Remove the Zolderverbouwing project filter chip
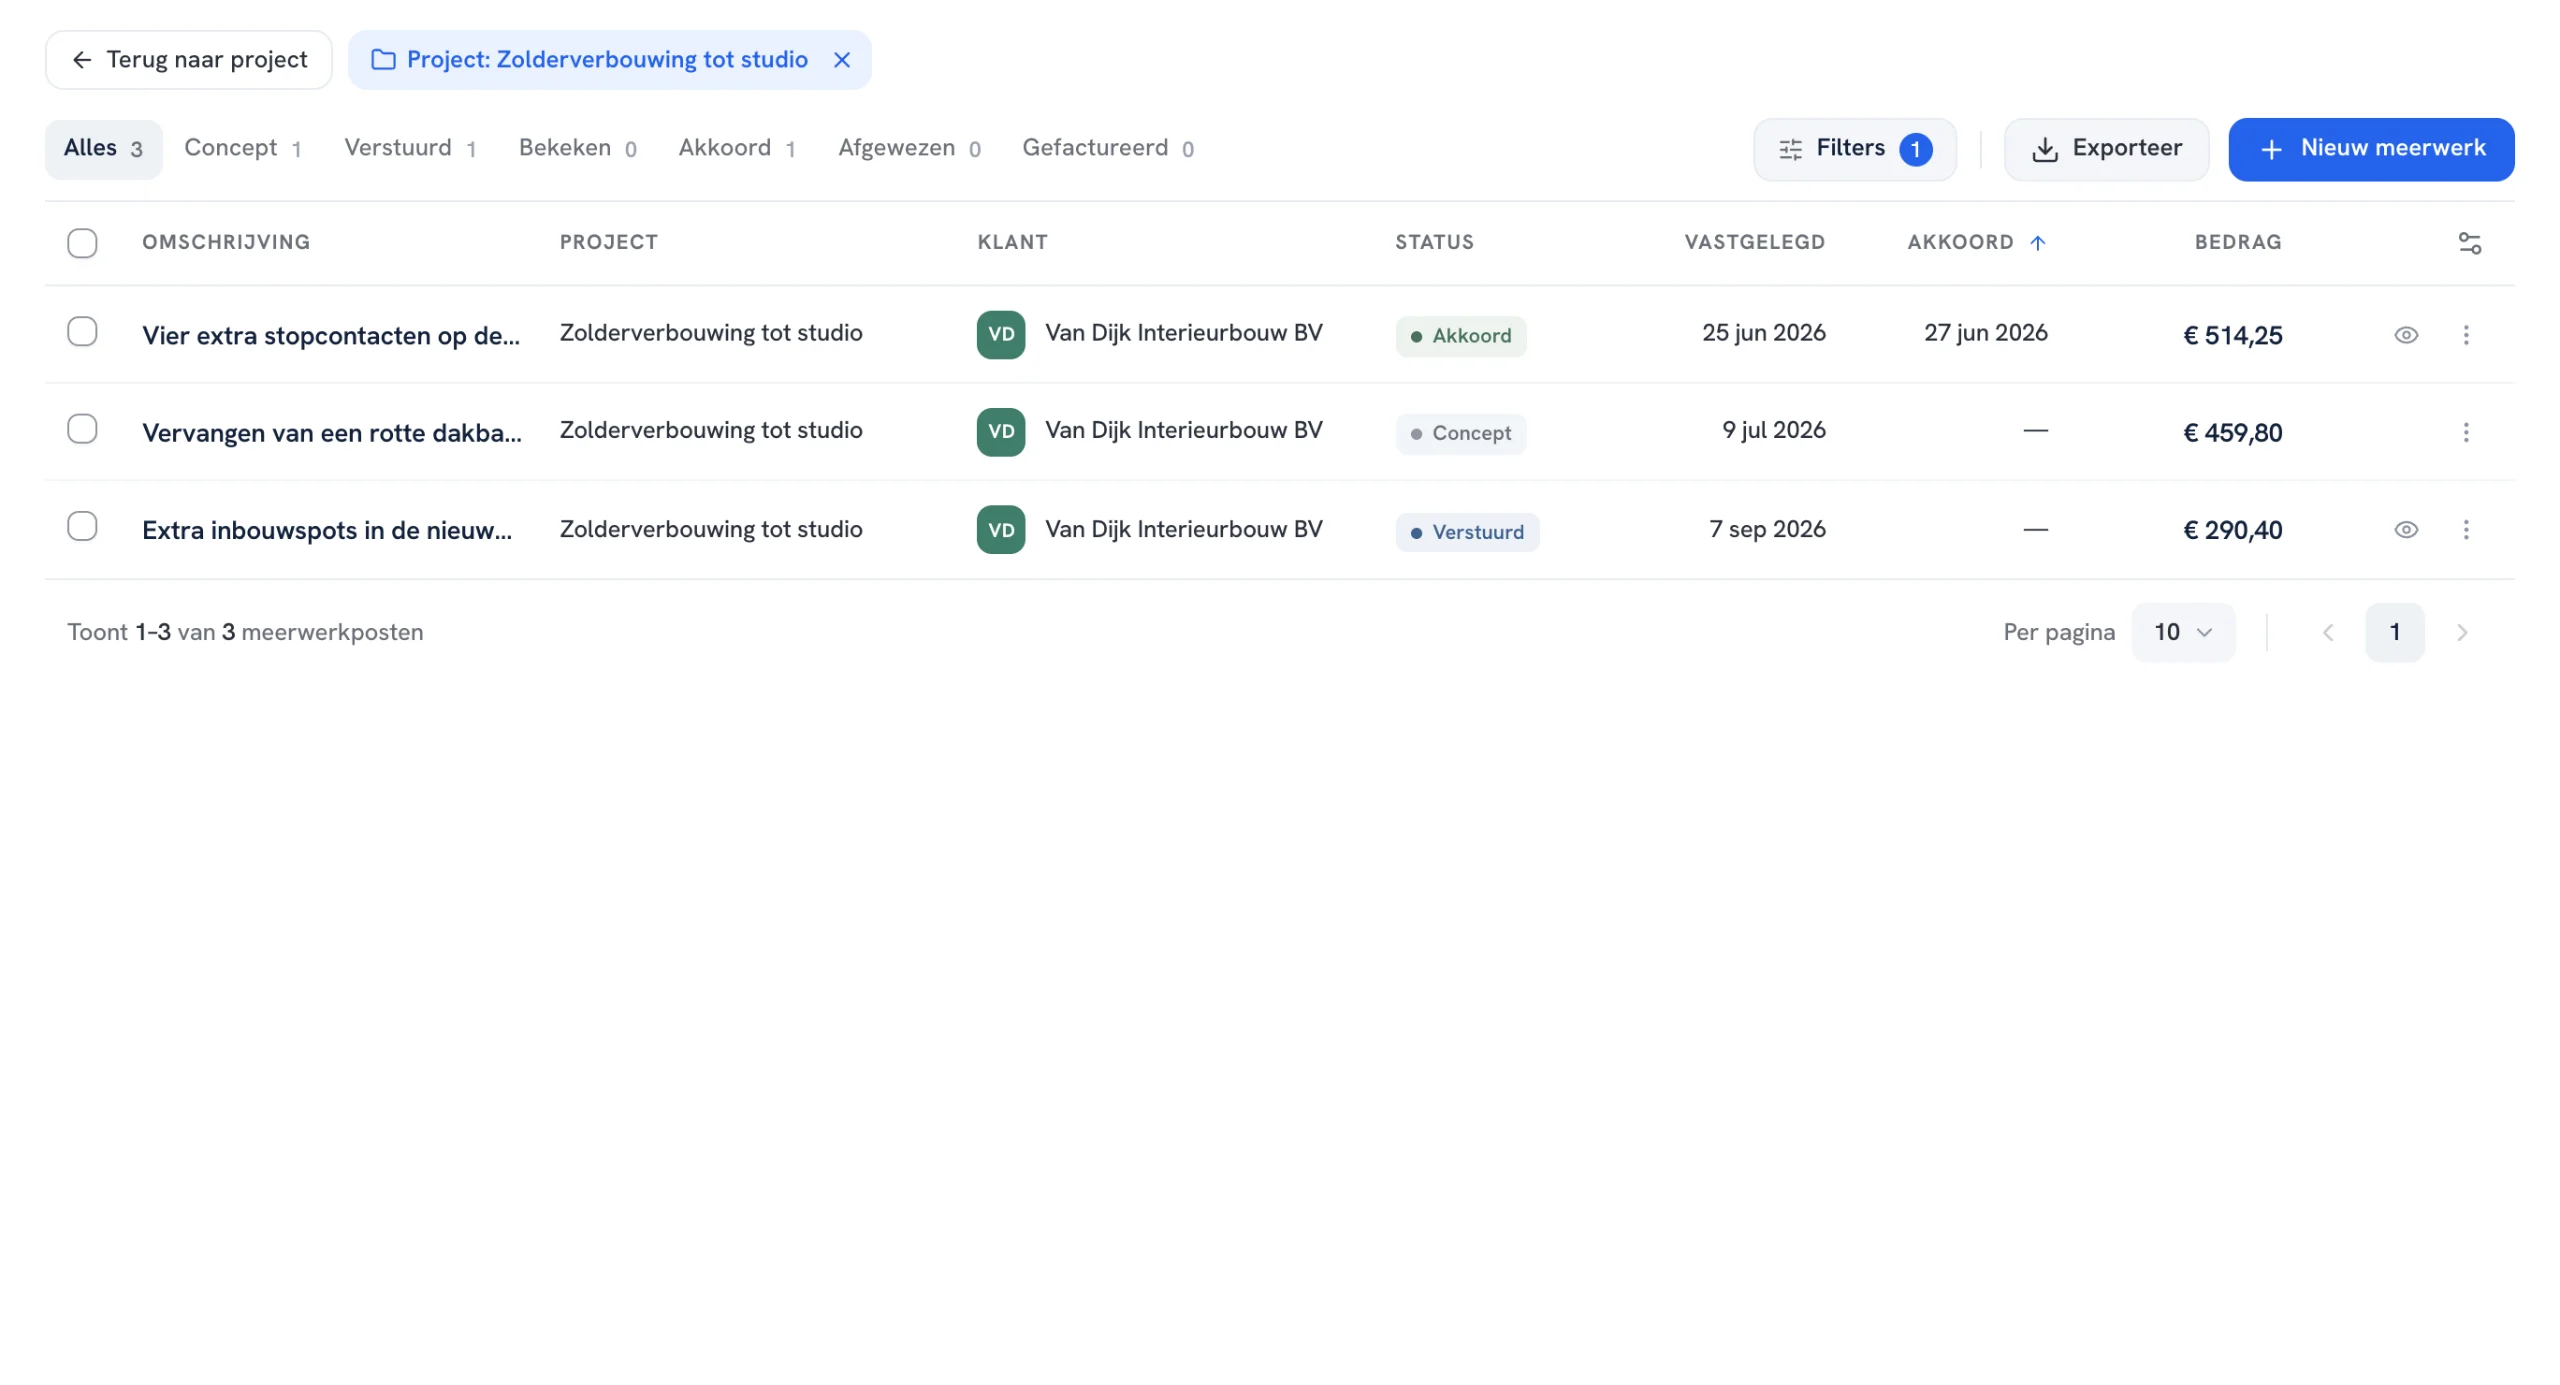This screenshot has height=1385, width=2560. tap(842, 60)
